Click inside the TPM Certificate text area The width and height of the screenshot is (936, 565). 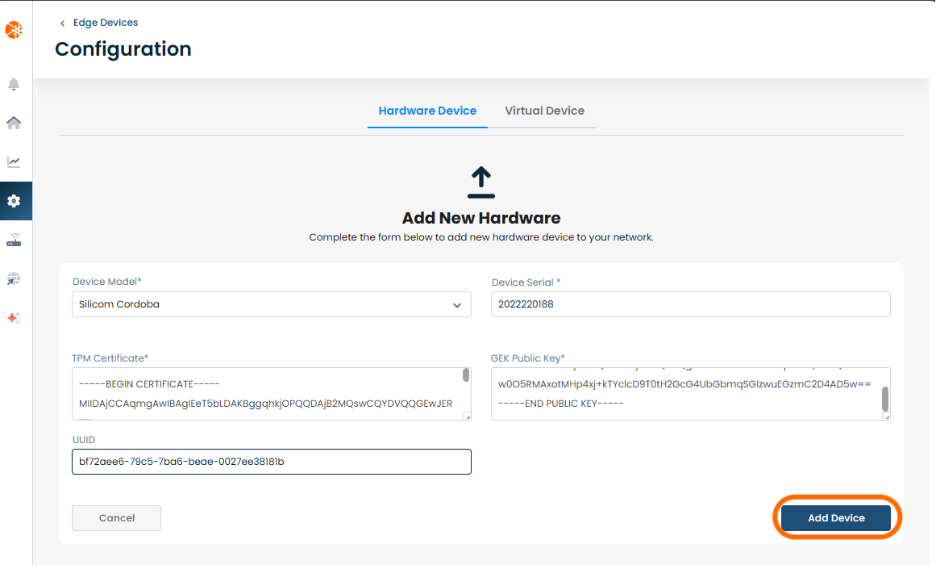(x=272, y=394)
